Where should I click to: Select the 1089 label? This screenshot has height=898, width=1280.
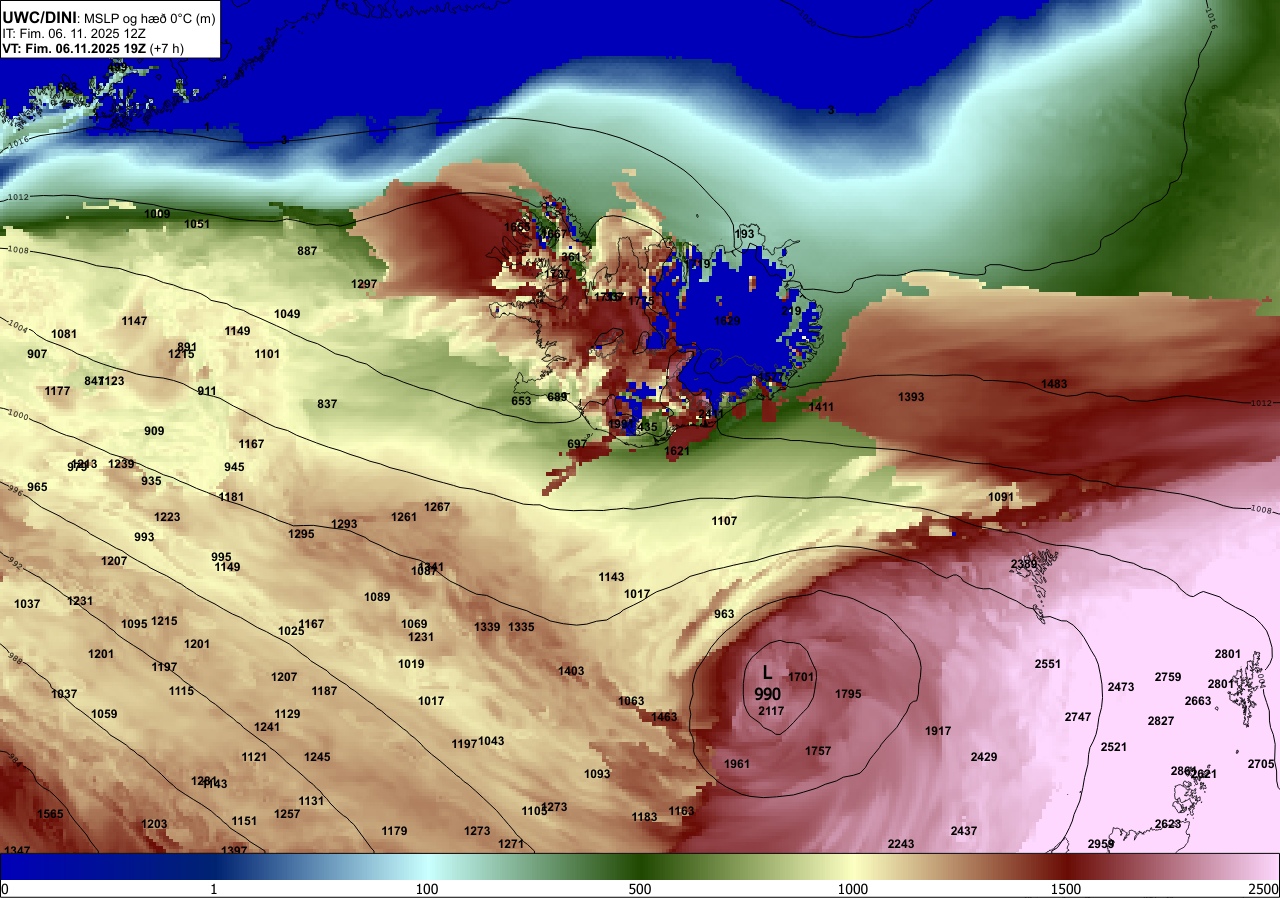[x=377, y=597]
